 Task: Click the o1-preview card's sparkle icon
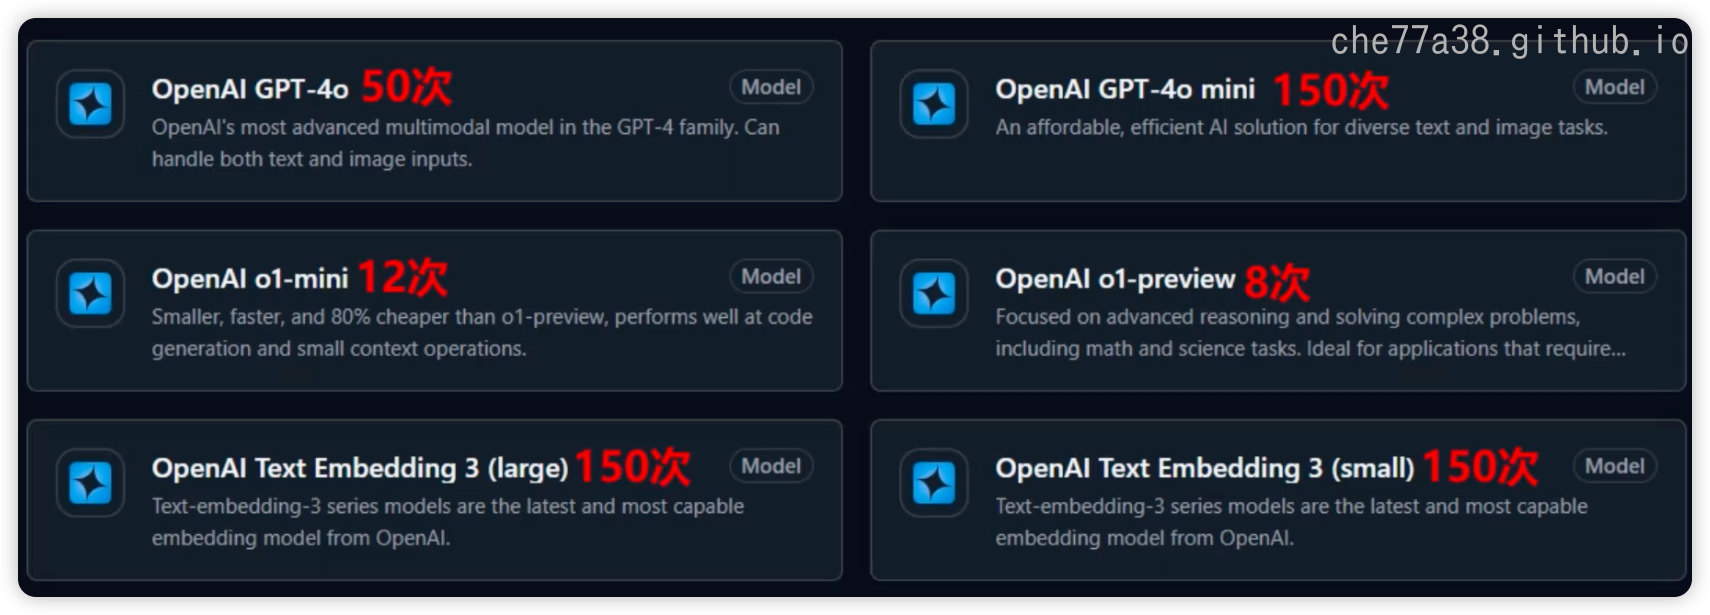934,294
